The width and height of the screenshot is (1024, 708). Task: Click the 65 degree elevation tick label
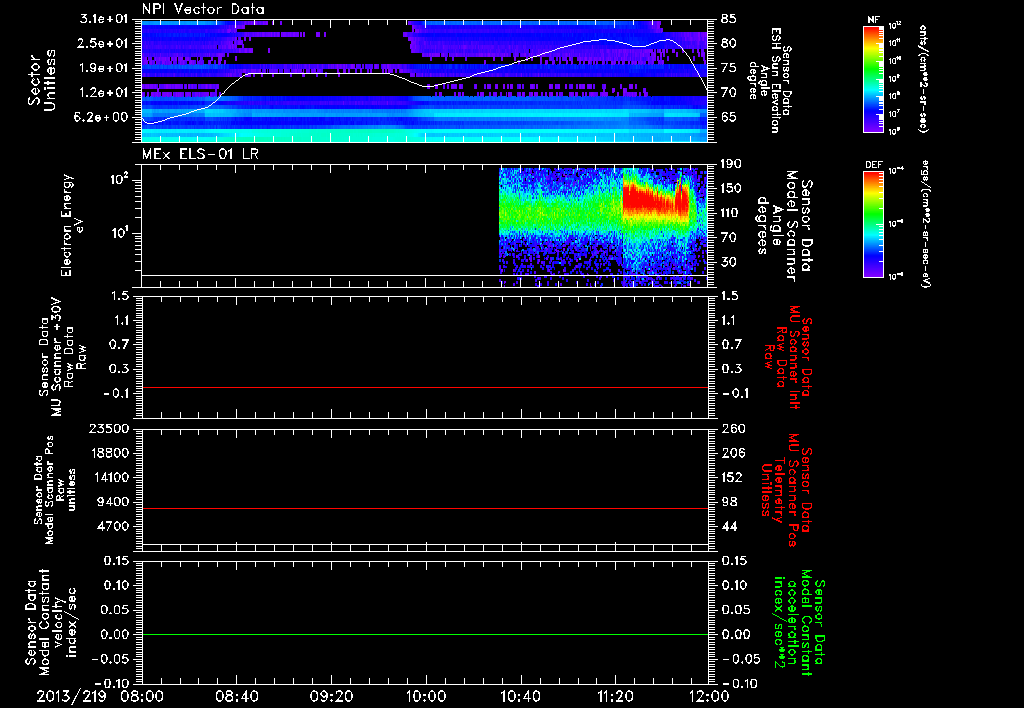click(728, 117)
